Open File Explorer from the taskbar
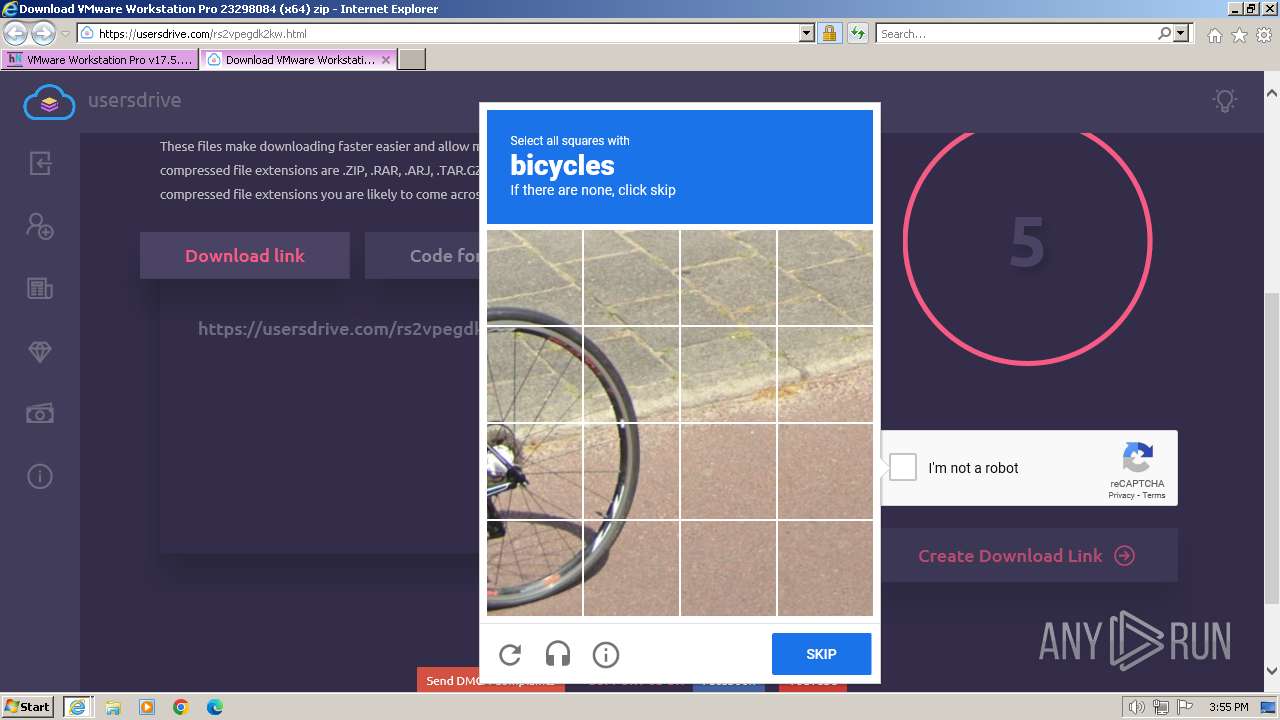 (113, 707)
